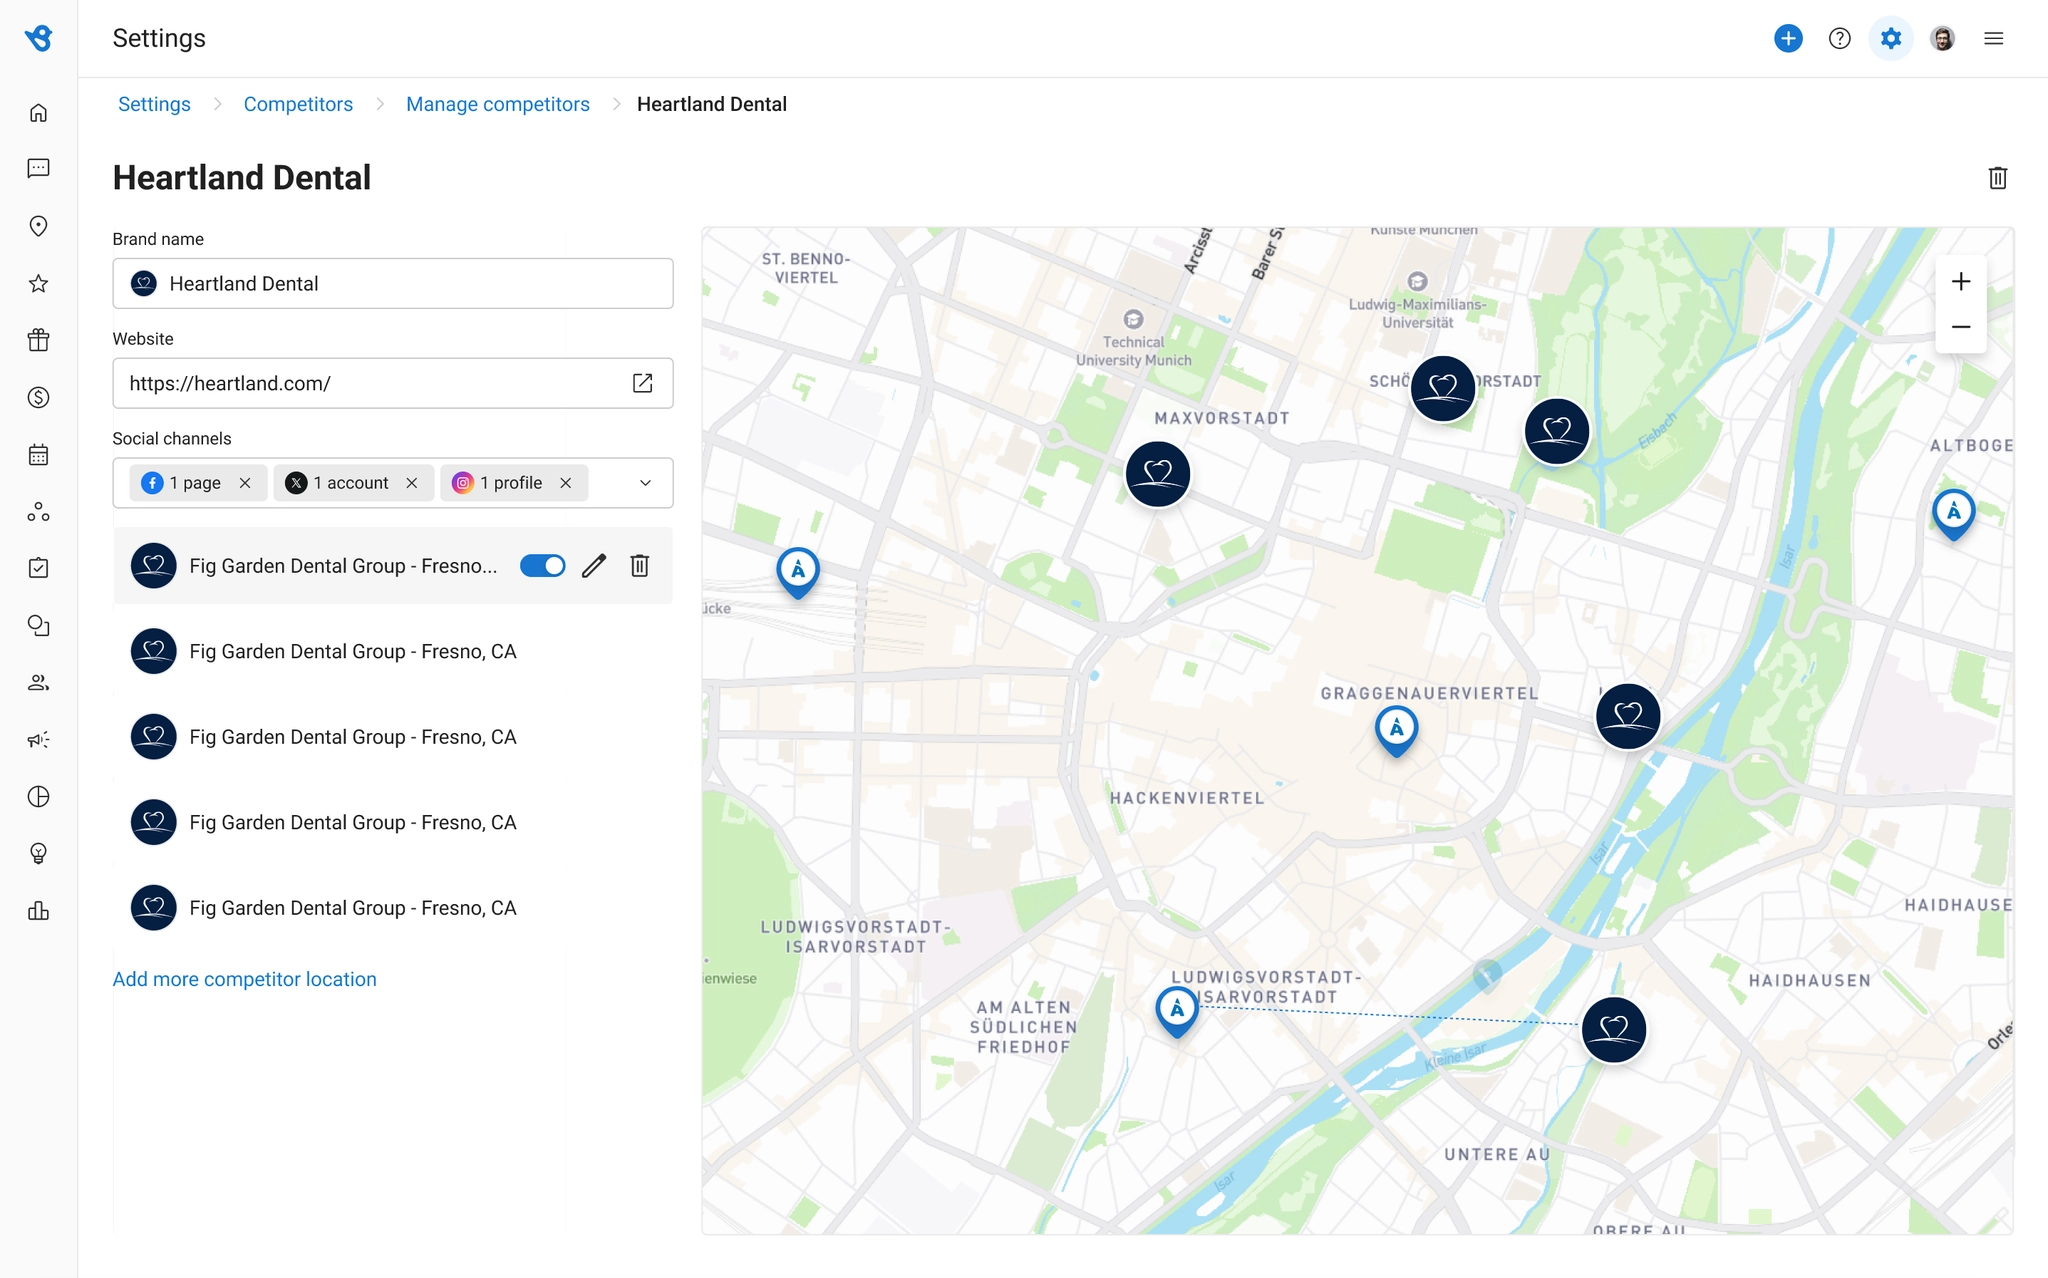Screen dimensions: 2048x1278
Task: Go to Manage competitors breadcrumb link
Action: pyautogui.click(x=497, y=104)
